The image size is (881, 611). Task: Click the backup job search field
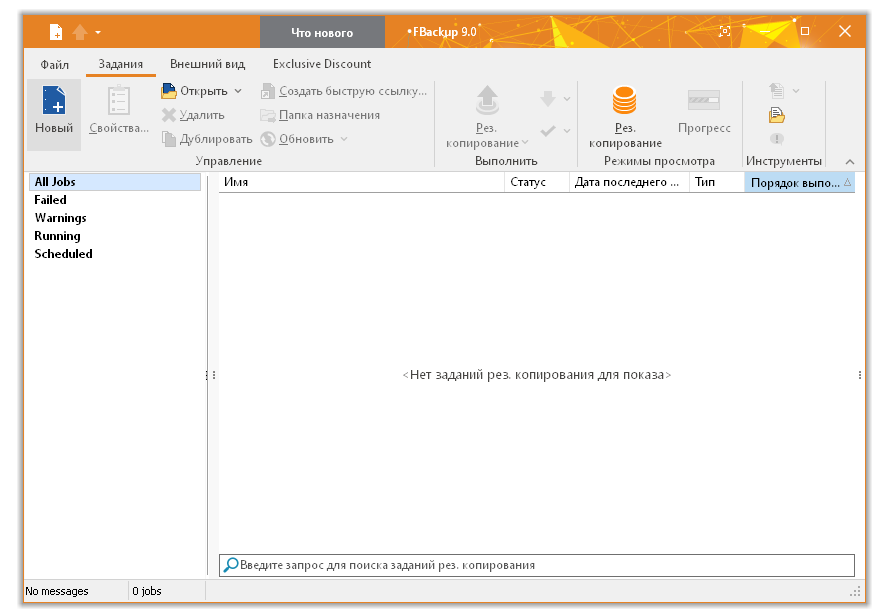[537, 565]
